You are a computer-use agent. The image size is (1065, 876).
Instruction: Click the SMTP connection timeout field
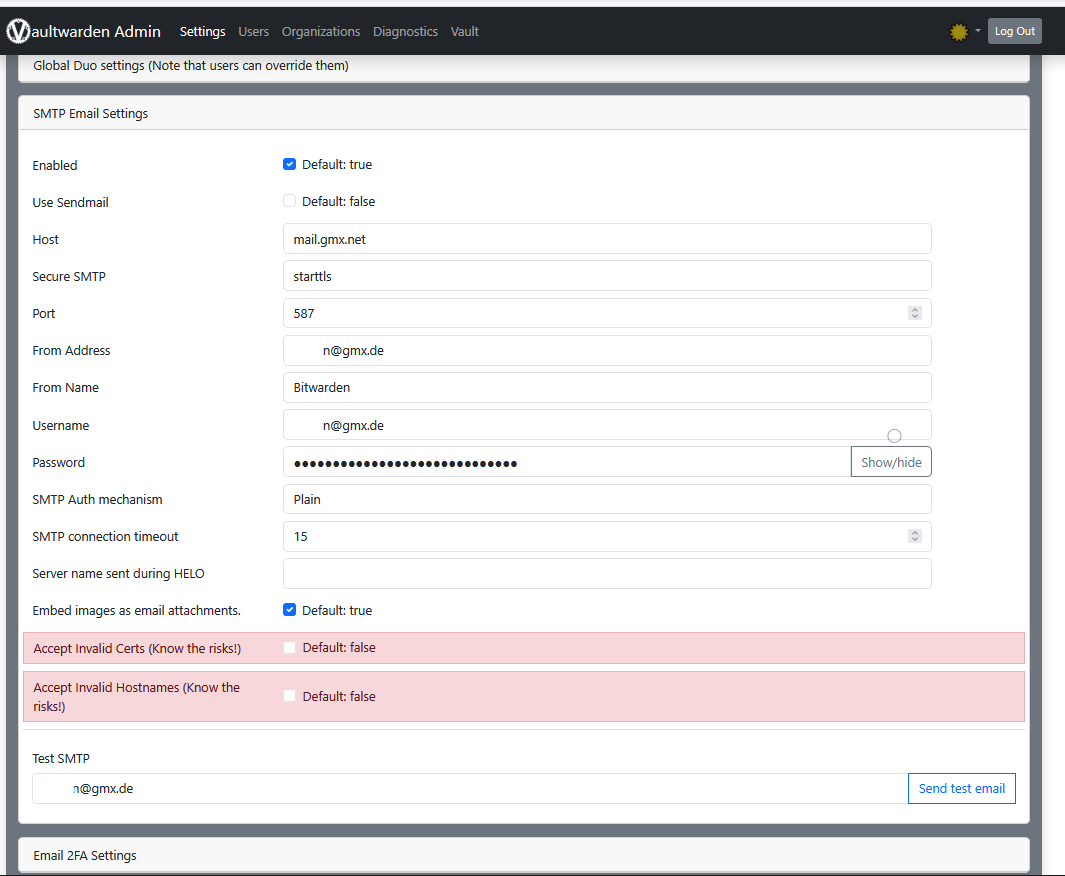click(607, 536)
